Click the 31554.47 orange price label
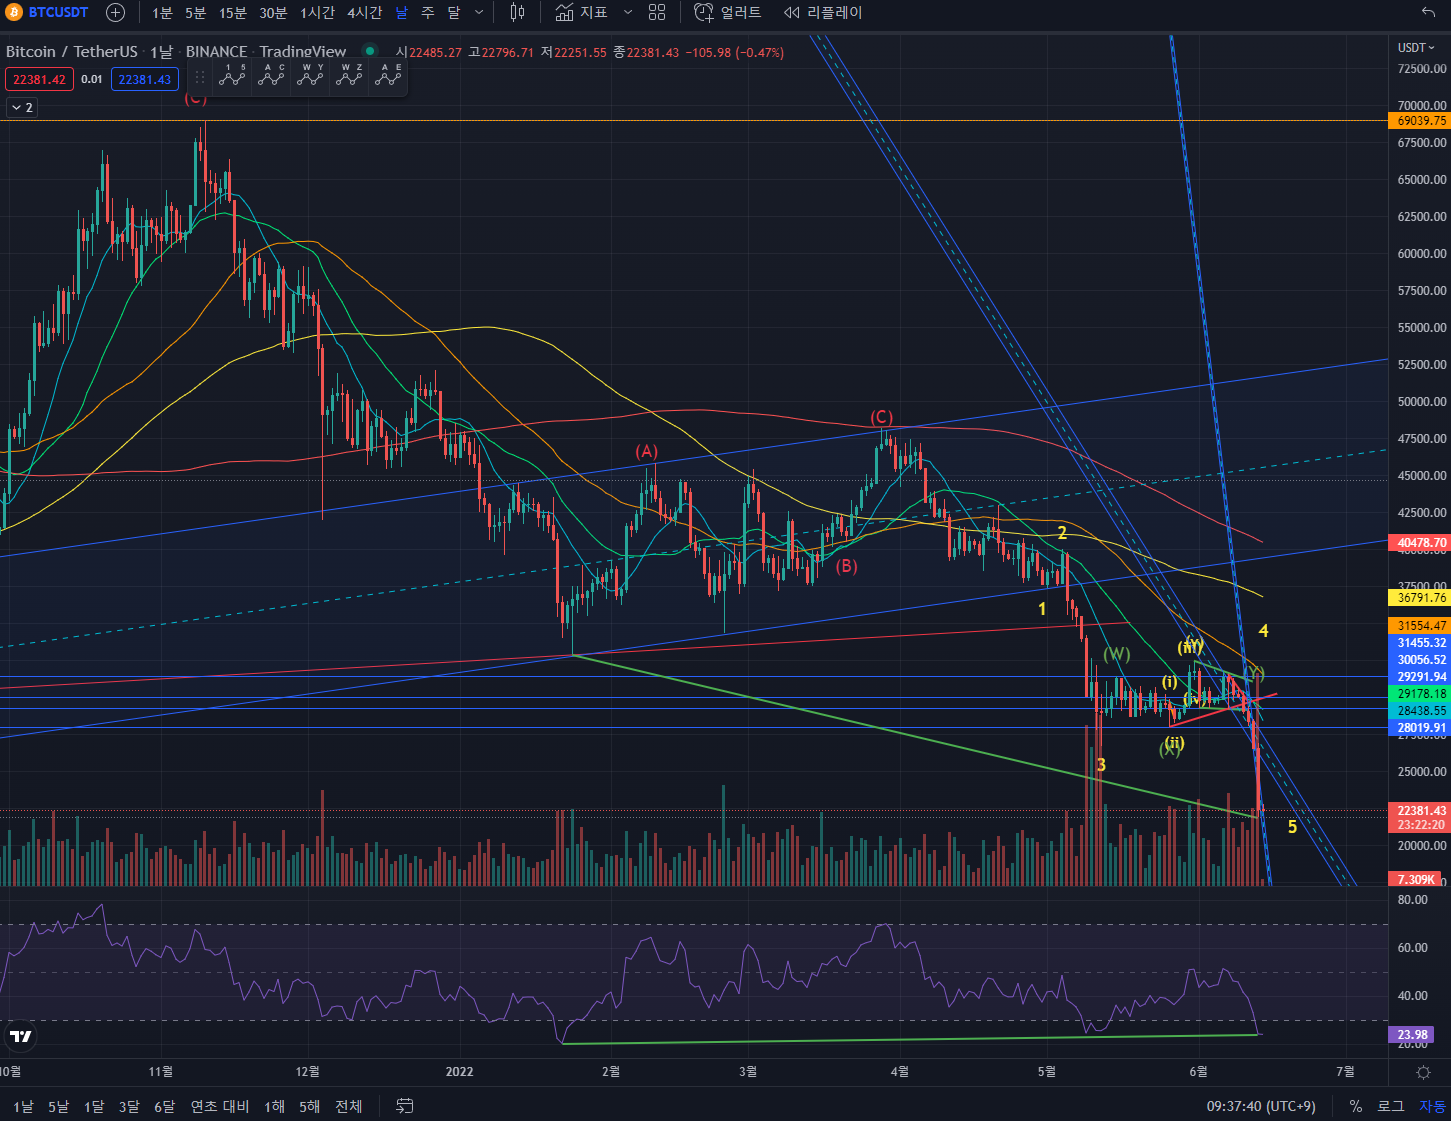1451x1121 pixels. point(1418,626)
